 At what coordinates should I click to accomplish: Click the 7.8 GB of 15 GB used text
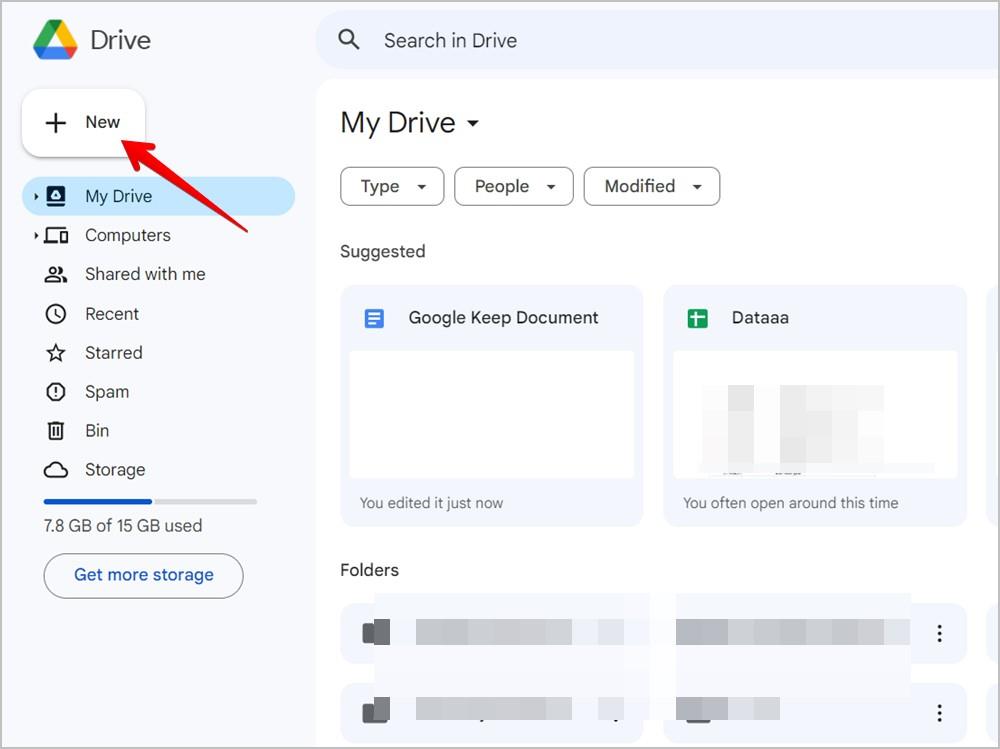pyautogui.click(x=123, y=526)
